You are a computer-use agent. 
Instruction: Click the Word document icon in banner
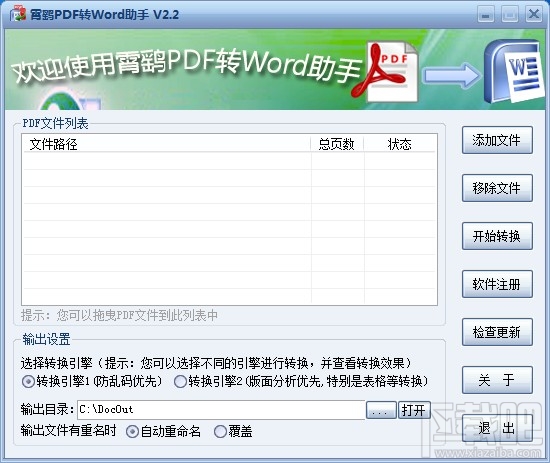click(513, 71)
